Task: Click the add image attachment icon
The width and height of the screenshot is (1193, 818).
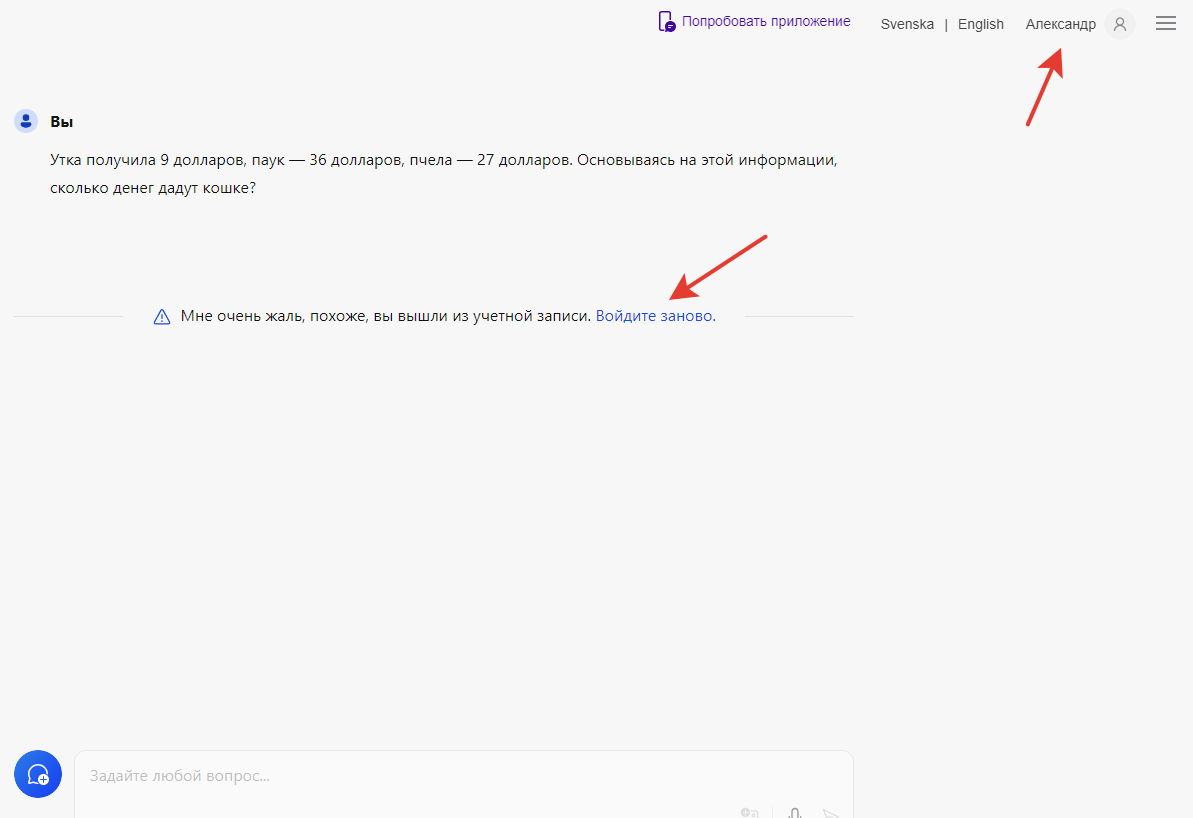Action: (x=749, y=813)
